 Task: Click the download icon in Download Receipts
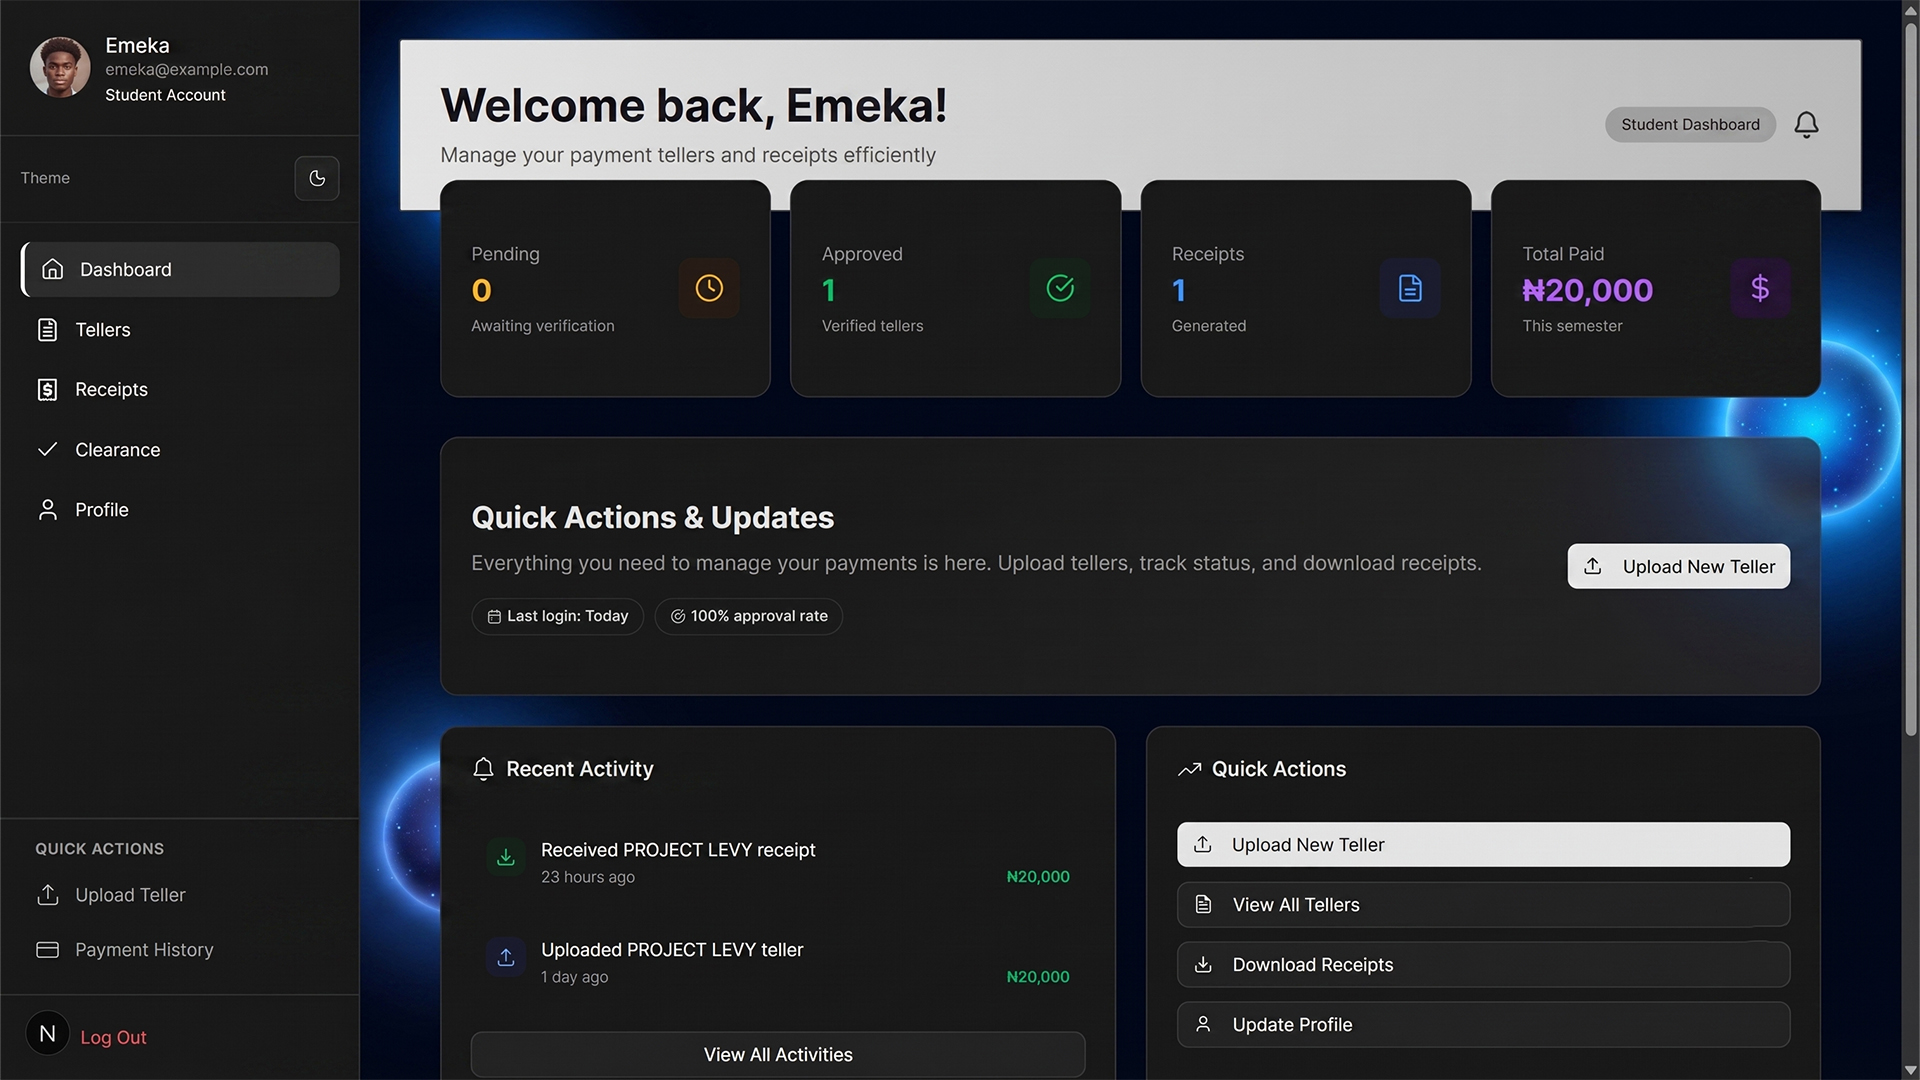(1203, 965)
